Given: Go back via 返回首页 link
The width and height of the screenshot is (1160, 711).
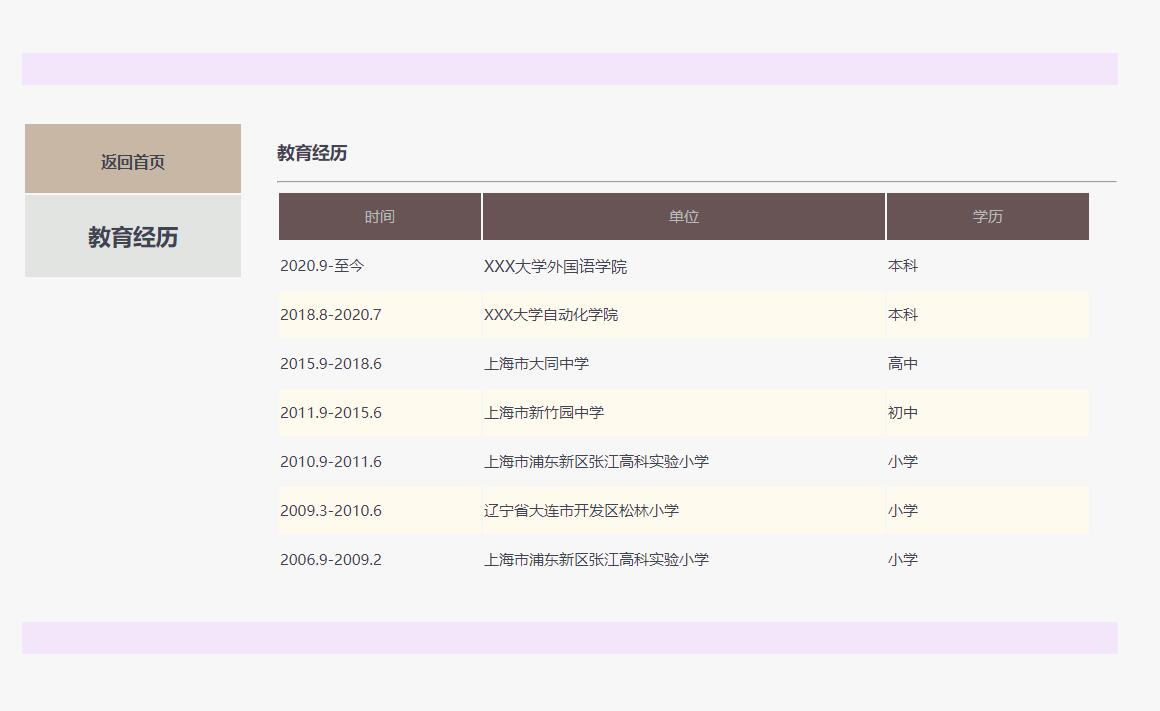Looking at the screenshot, I should pos(133,159).
